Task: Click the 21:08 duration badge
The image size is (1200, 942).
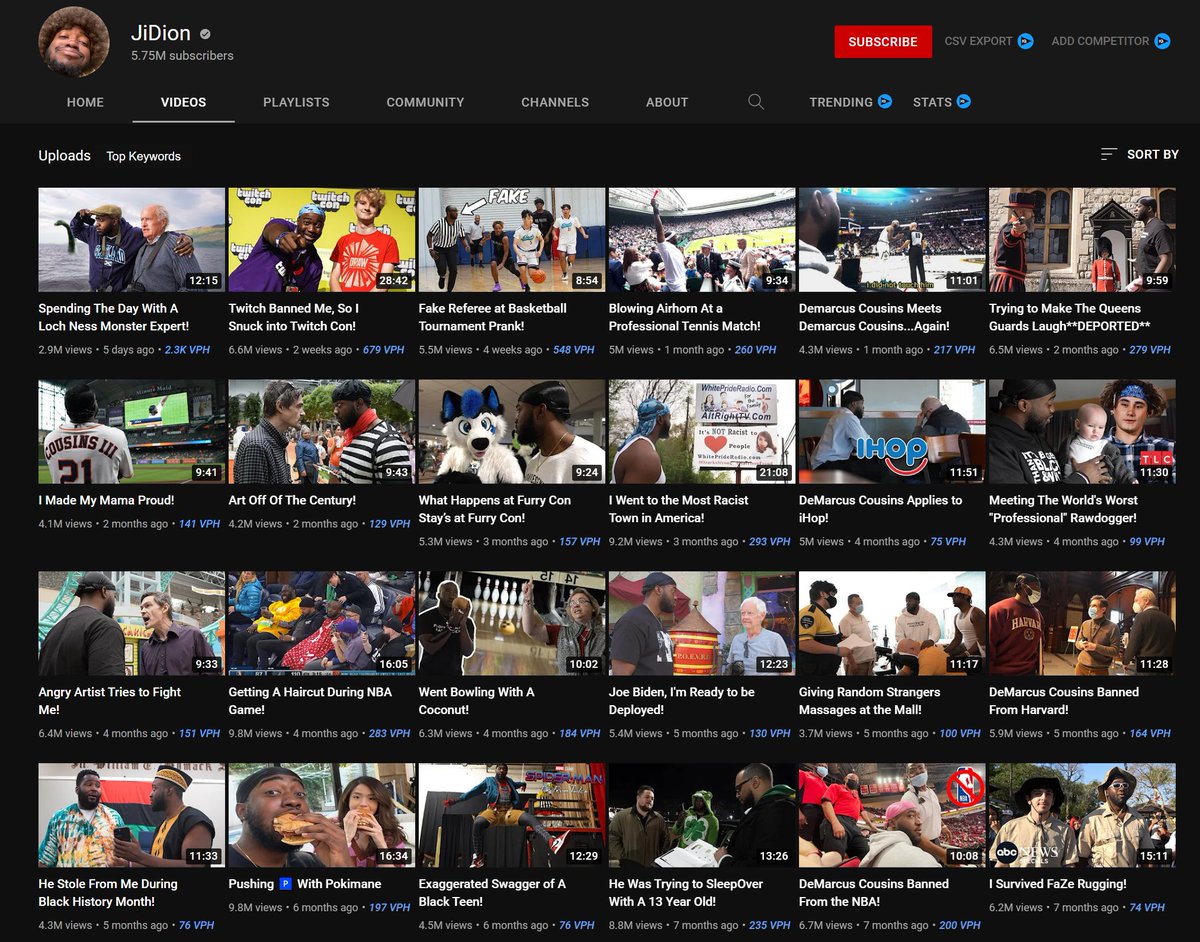Action: click(x=774, y=472)
